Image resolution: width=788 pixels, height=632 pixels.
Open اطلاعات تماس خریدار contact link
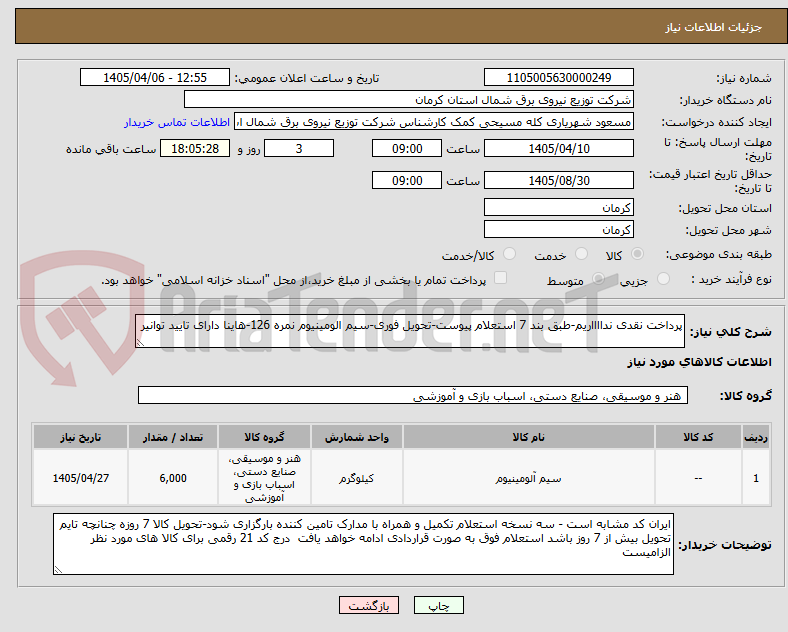[177, 122]
